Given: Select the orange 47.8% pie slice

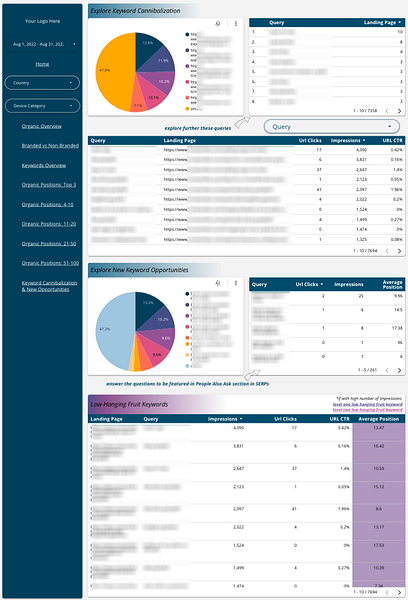Looking at the screenshot, I should tap(113, 73).
